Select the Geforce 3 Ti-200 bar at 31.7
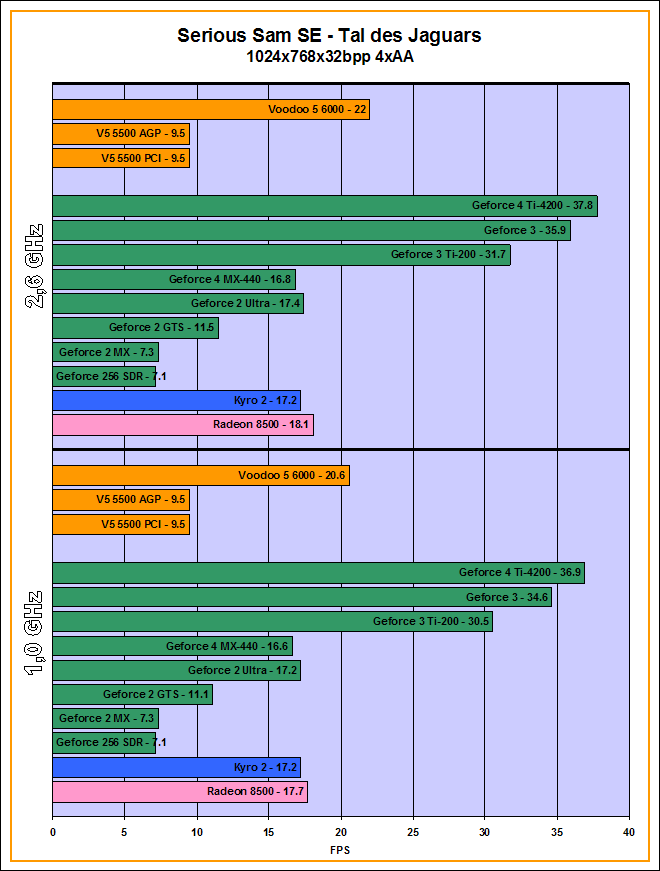 pyautogui.click(x=280, y=255)
